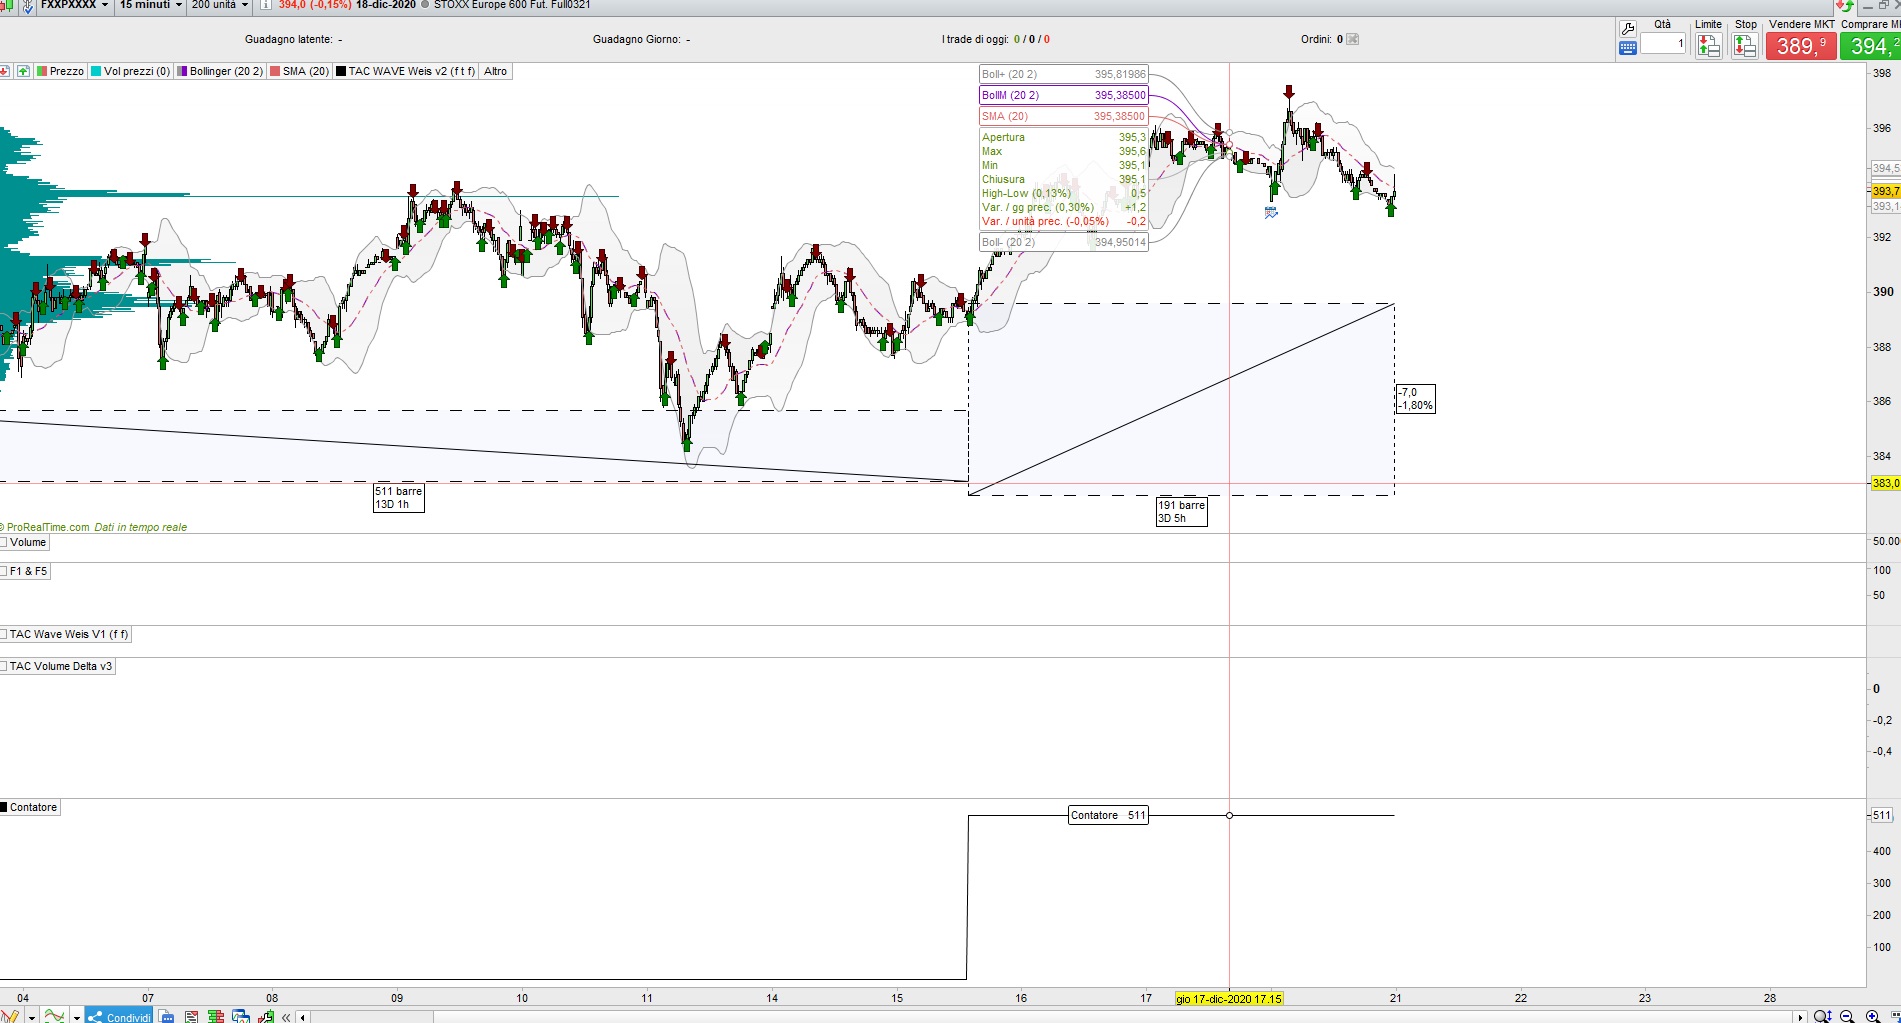Click the green up-arrow icon left of Prezzo

coord(22,71)
